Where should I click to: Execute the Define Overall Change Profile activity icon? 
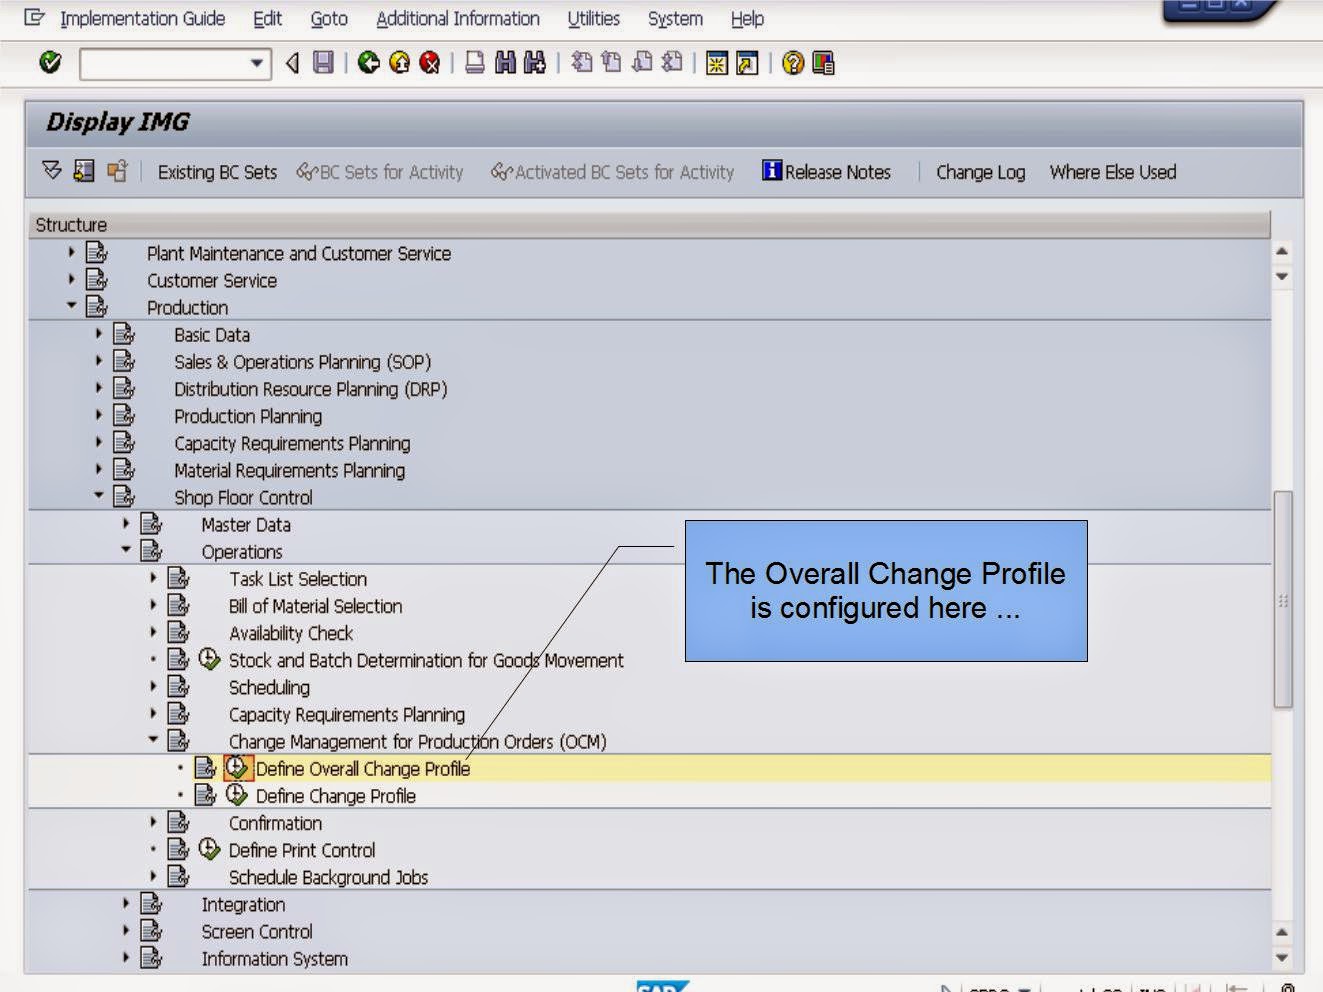(x=236, y=769)
